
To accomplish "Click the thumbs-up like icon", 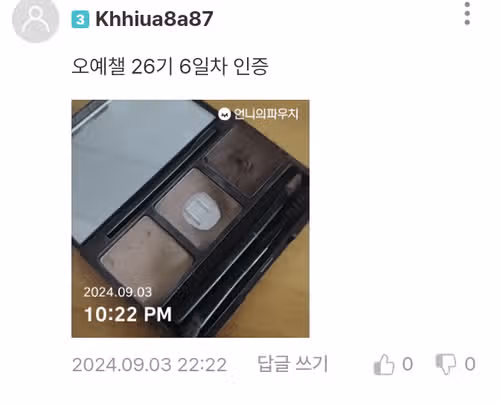I will [x=384, y=364].
